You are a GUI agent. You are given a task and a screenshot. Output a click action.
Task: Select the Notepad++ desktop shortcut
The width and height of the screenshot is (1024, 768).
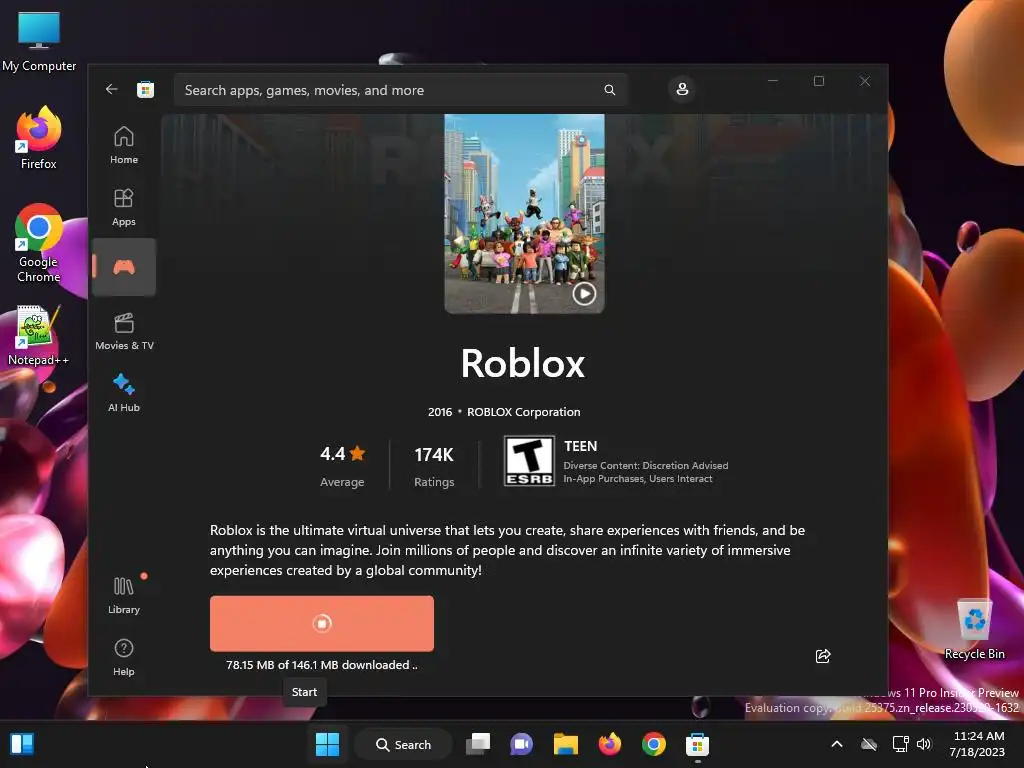pos(38,336)
